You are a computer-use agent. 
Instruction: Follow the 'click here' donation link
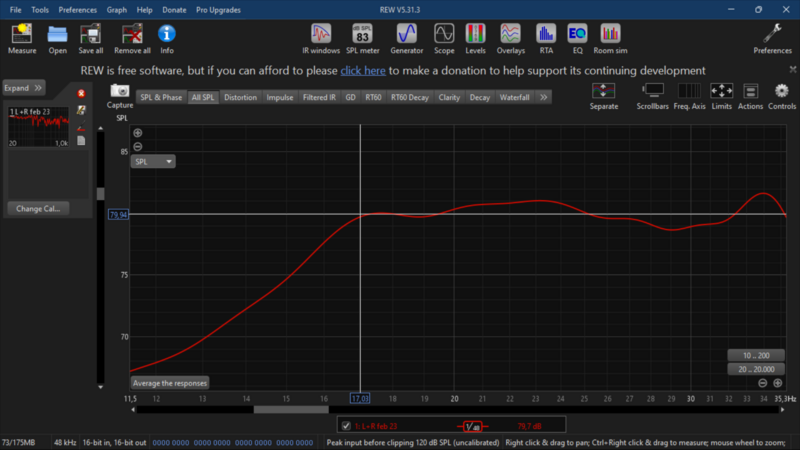362,71
